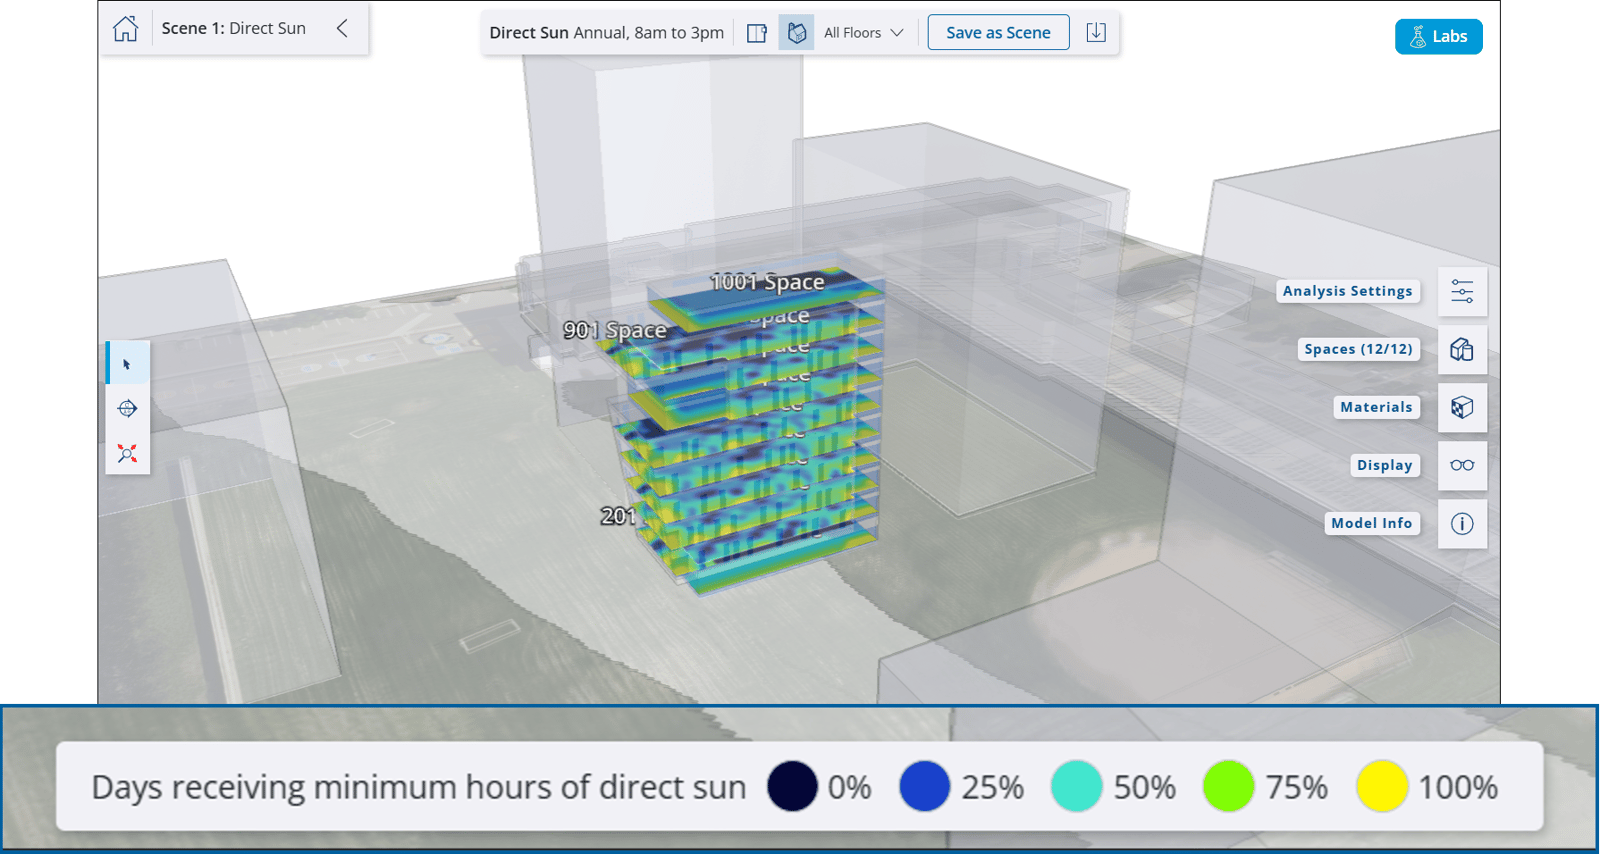
Task: Select the 901 Space label
Action: [615, 330]
